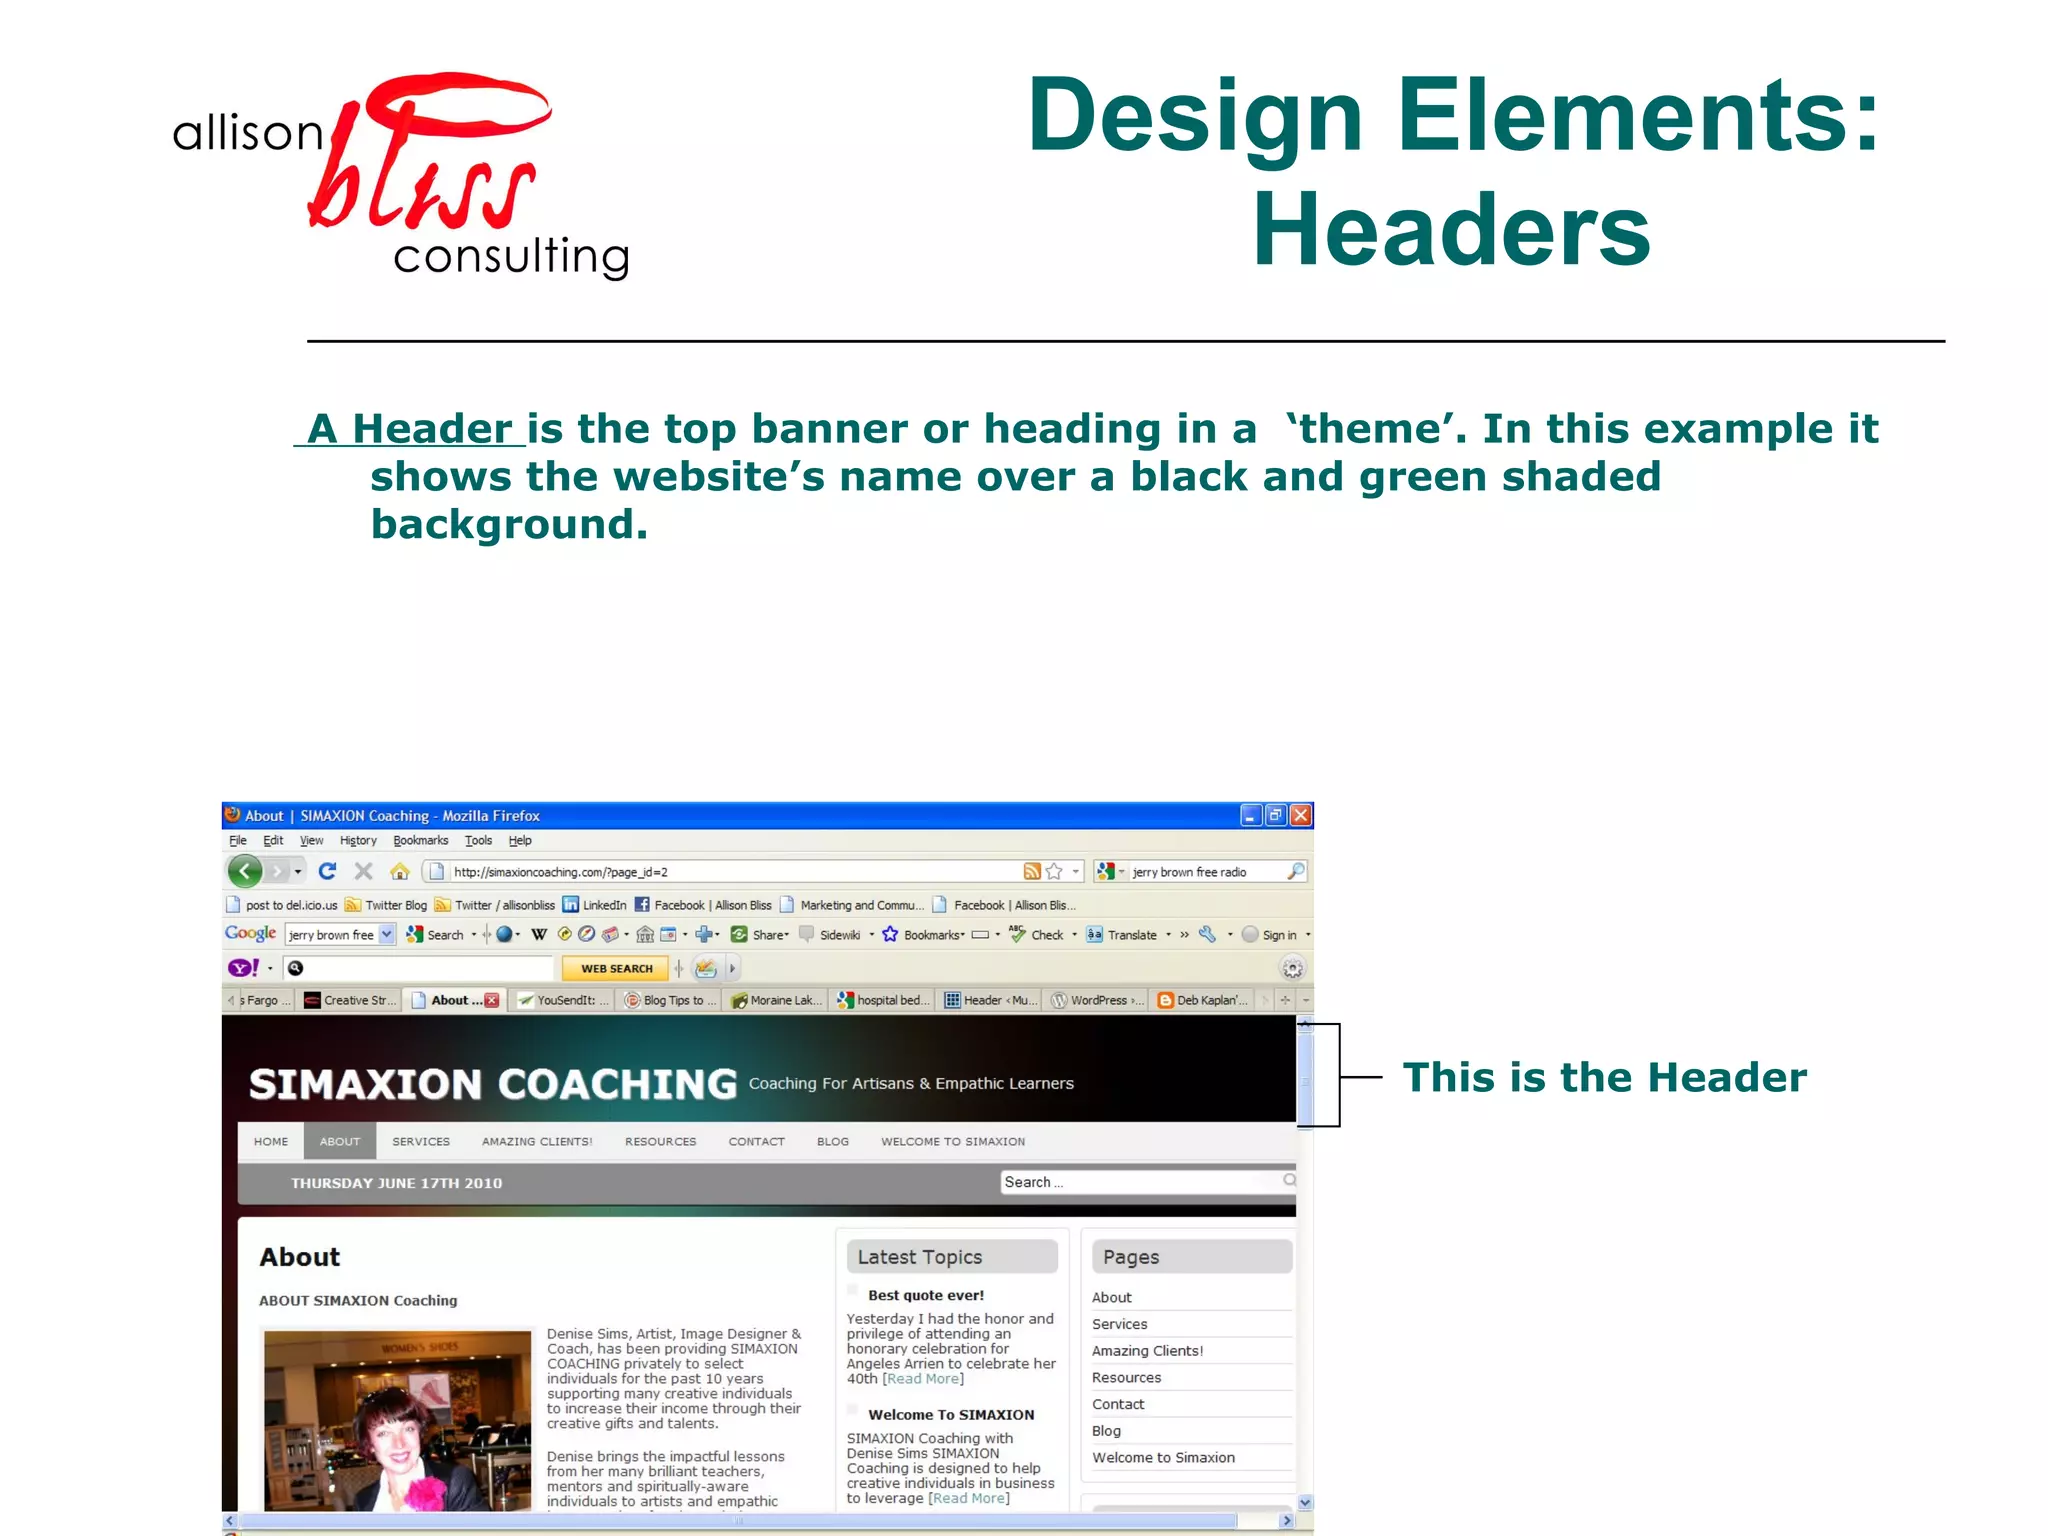2048x1536 pixels.
Task: Click the blue plus icon on Google toolbar
Action: pos(704,934)
